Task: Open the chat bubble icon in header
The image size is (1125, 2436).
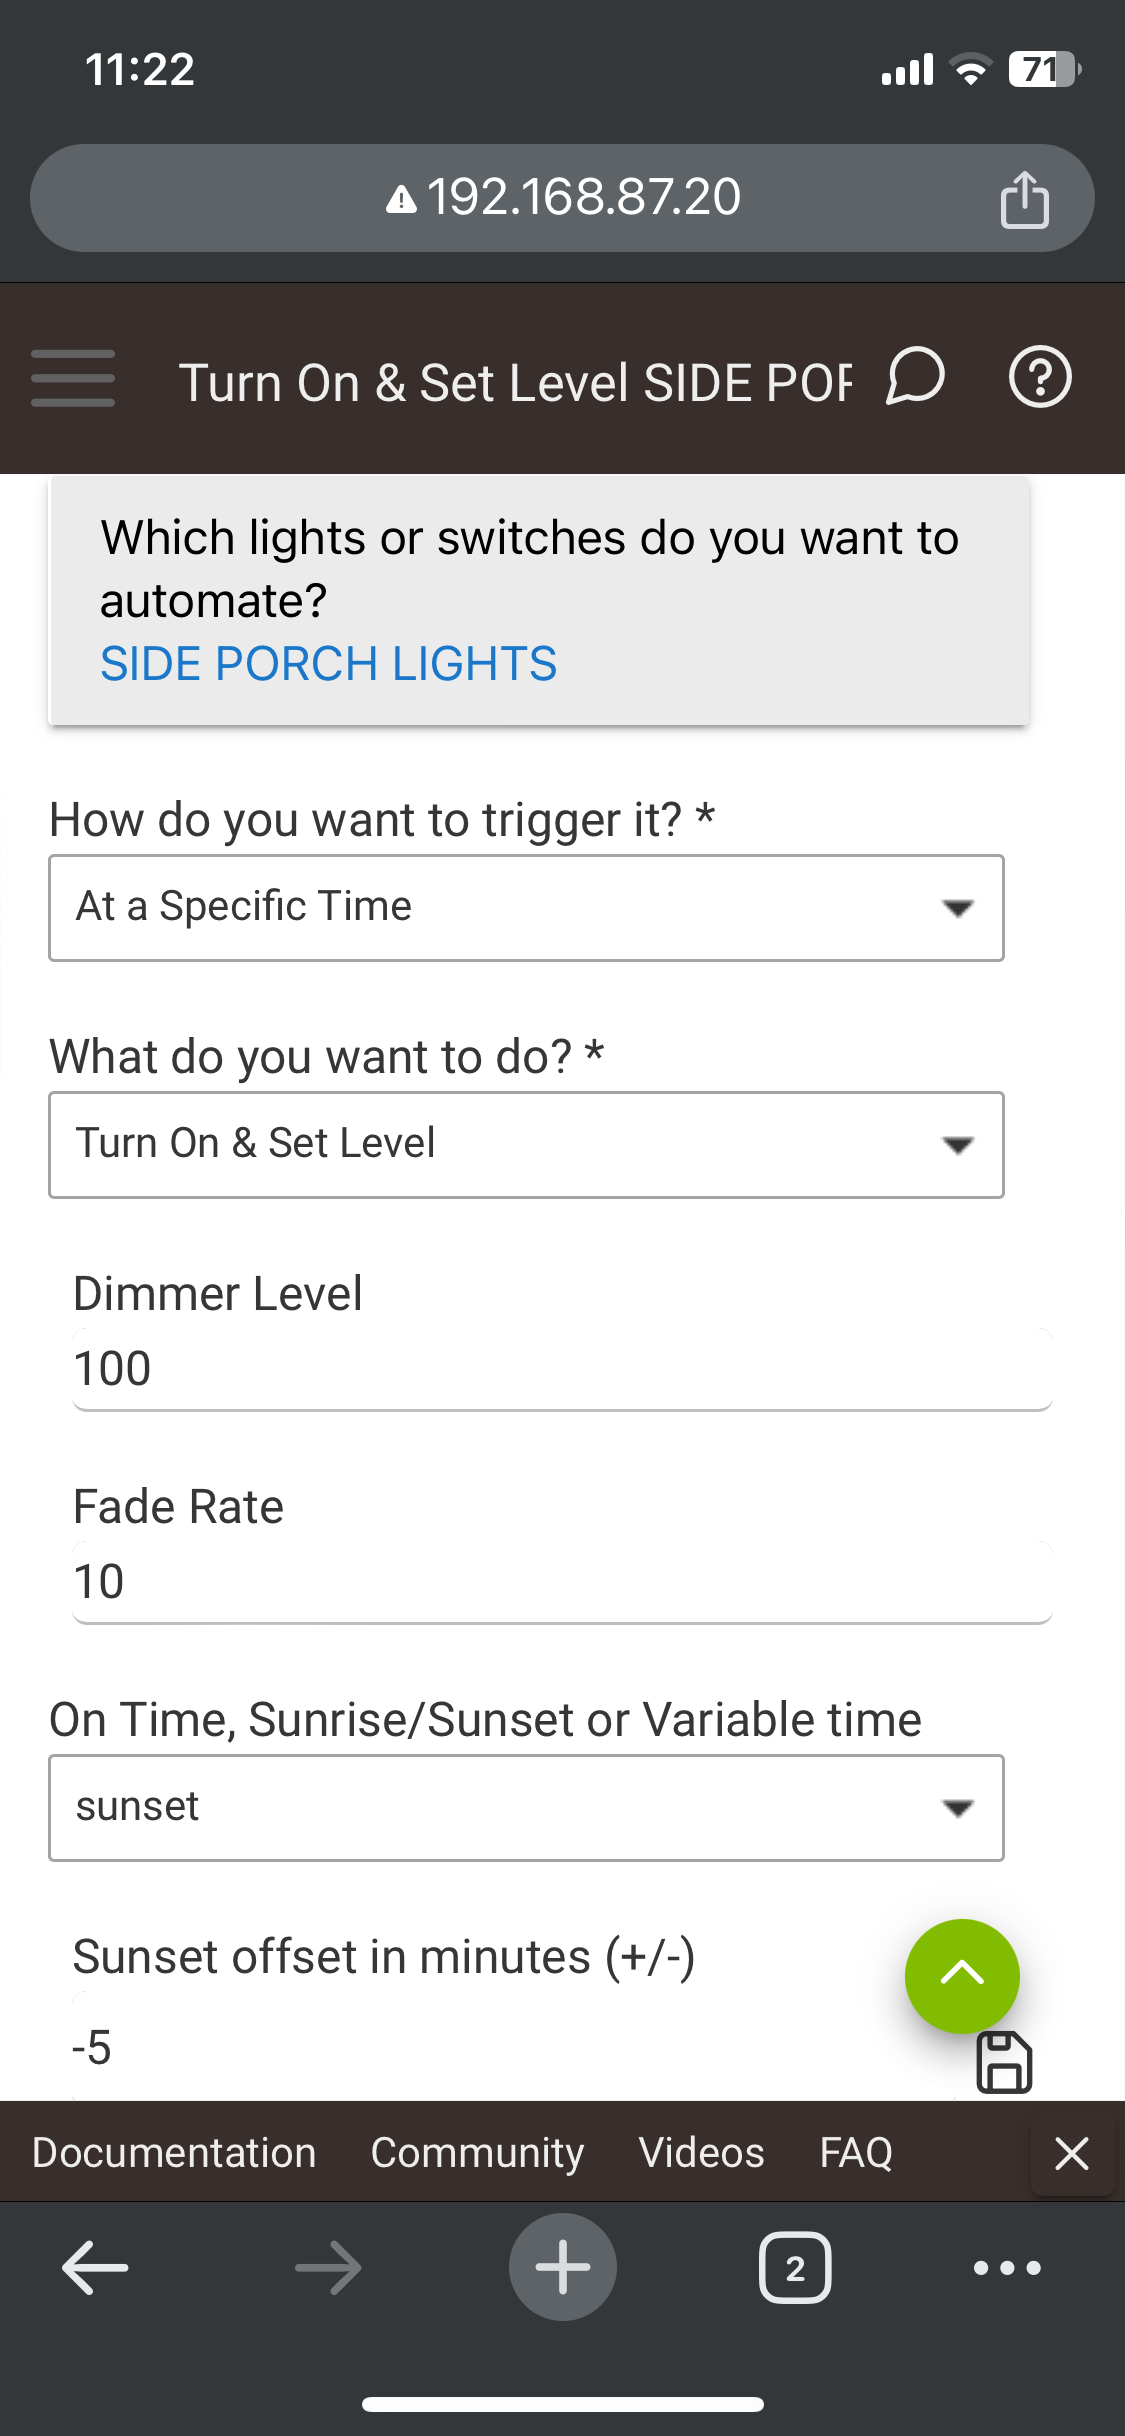Action: click(915, 377)
